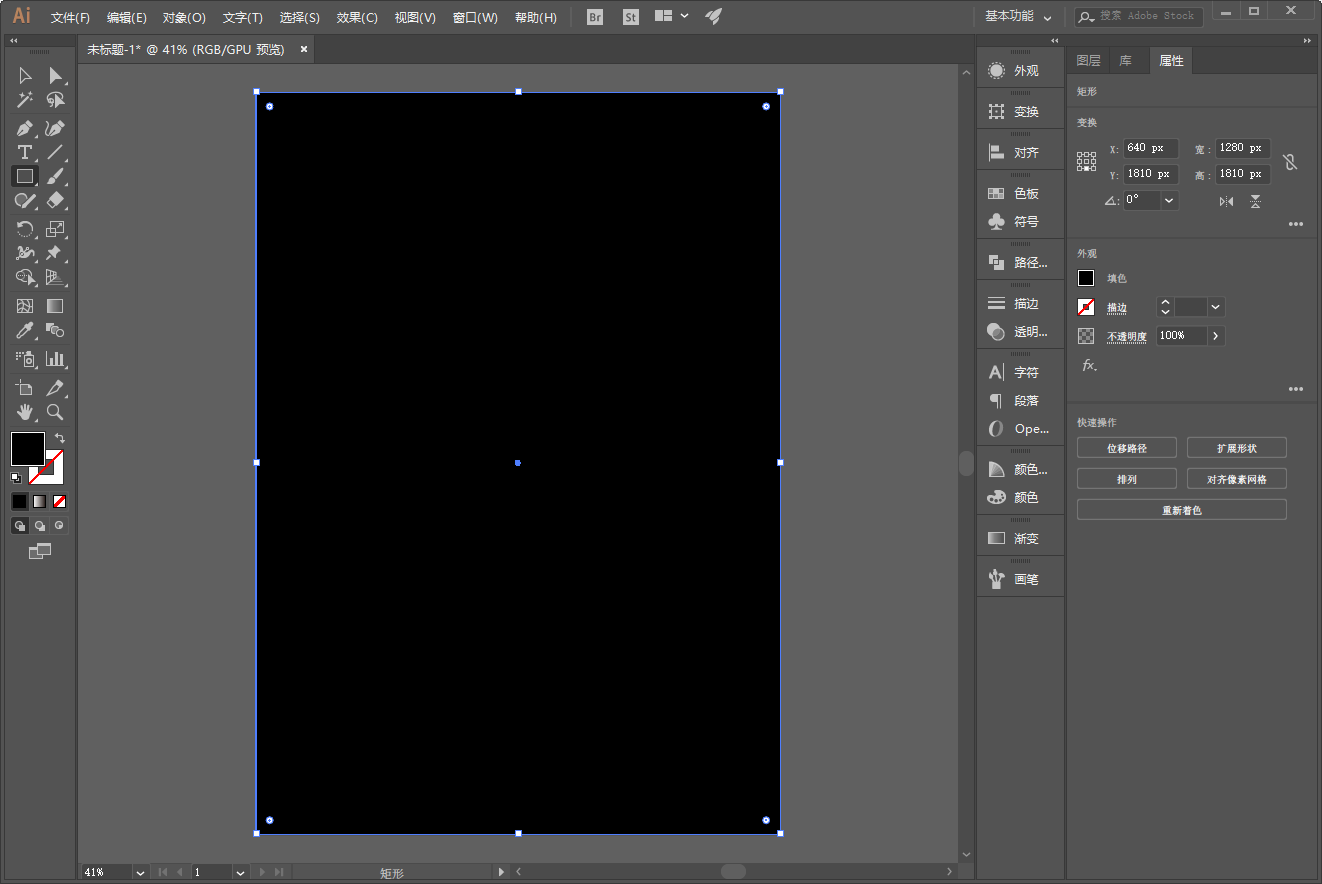
Task: Select the Rectangle tool
Action: point(25,176)
